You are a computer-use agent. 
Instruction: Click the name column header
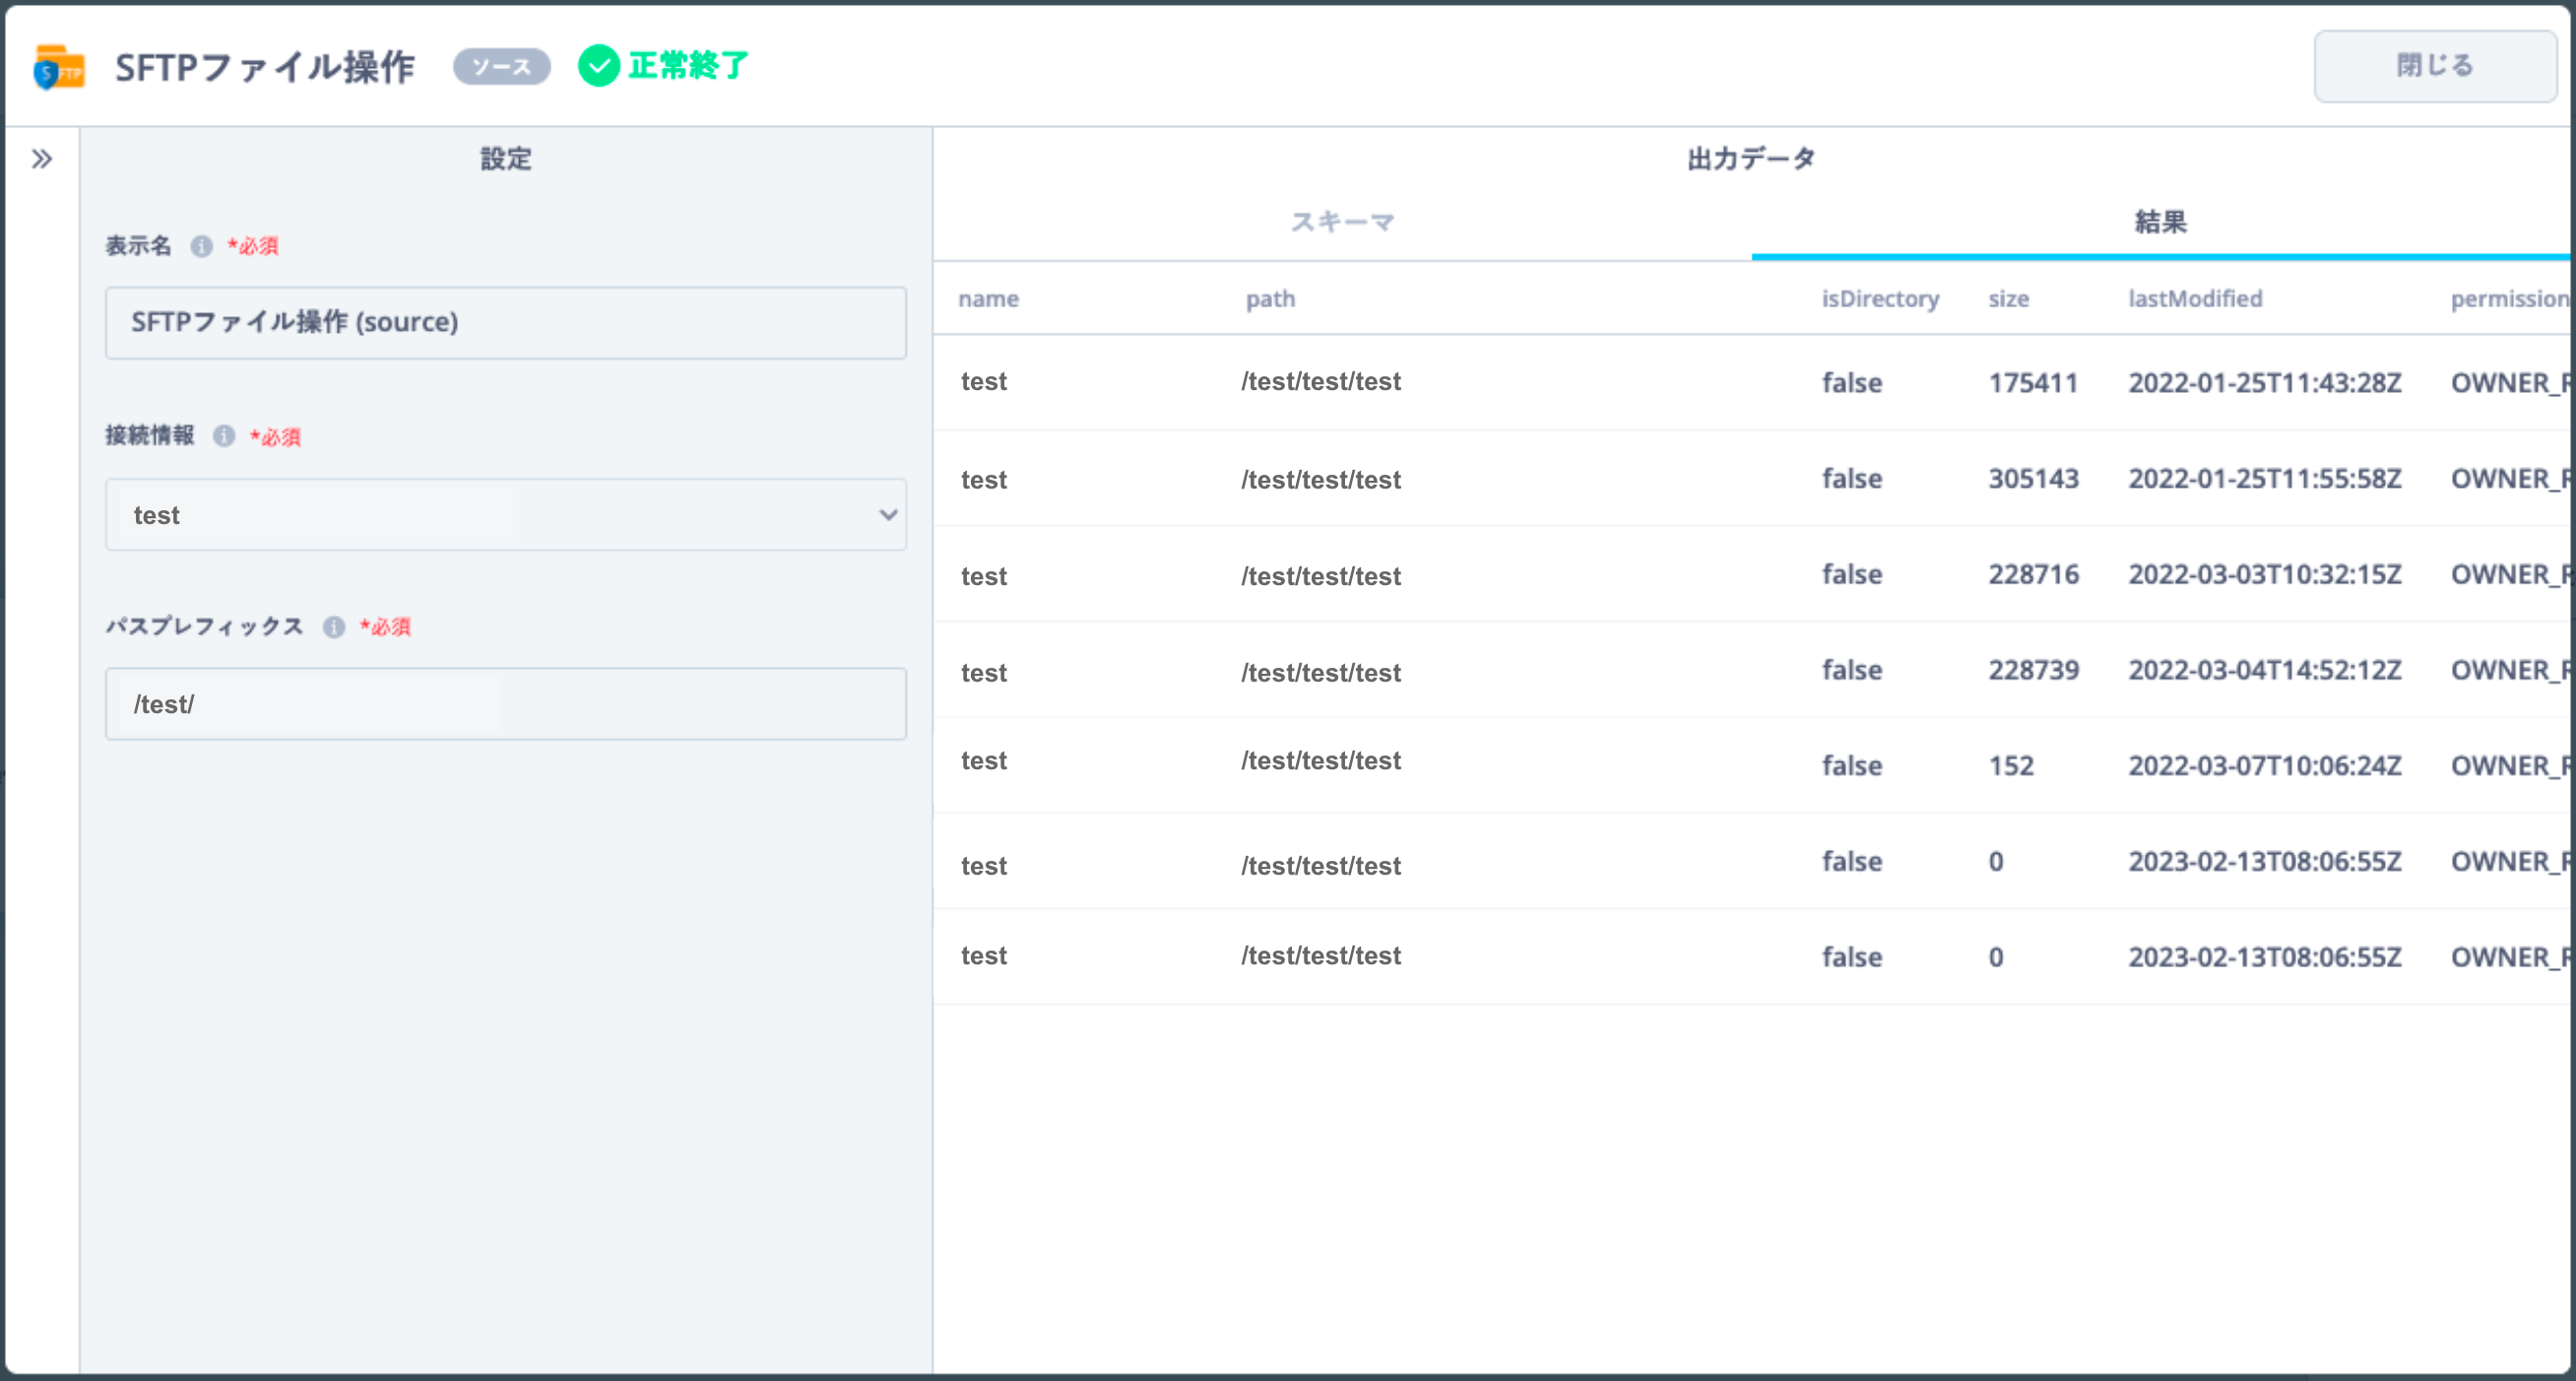[988, 299]
